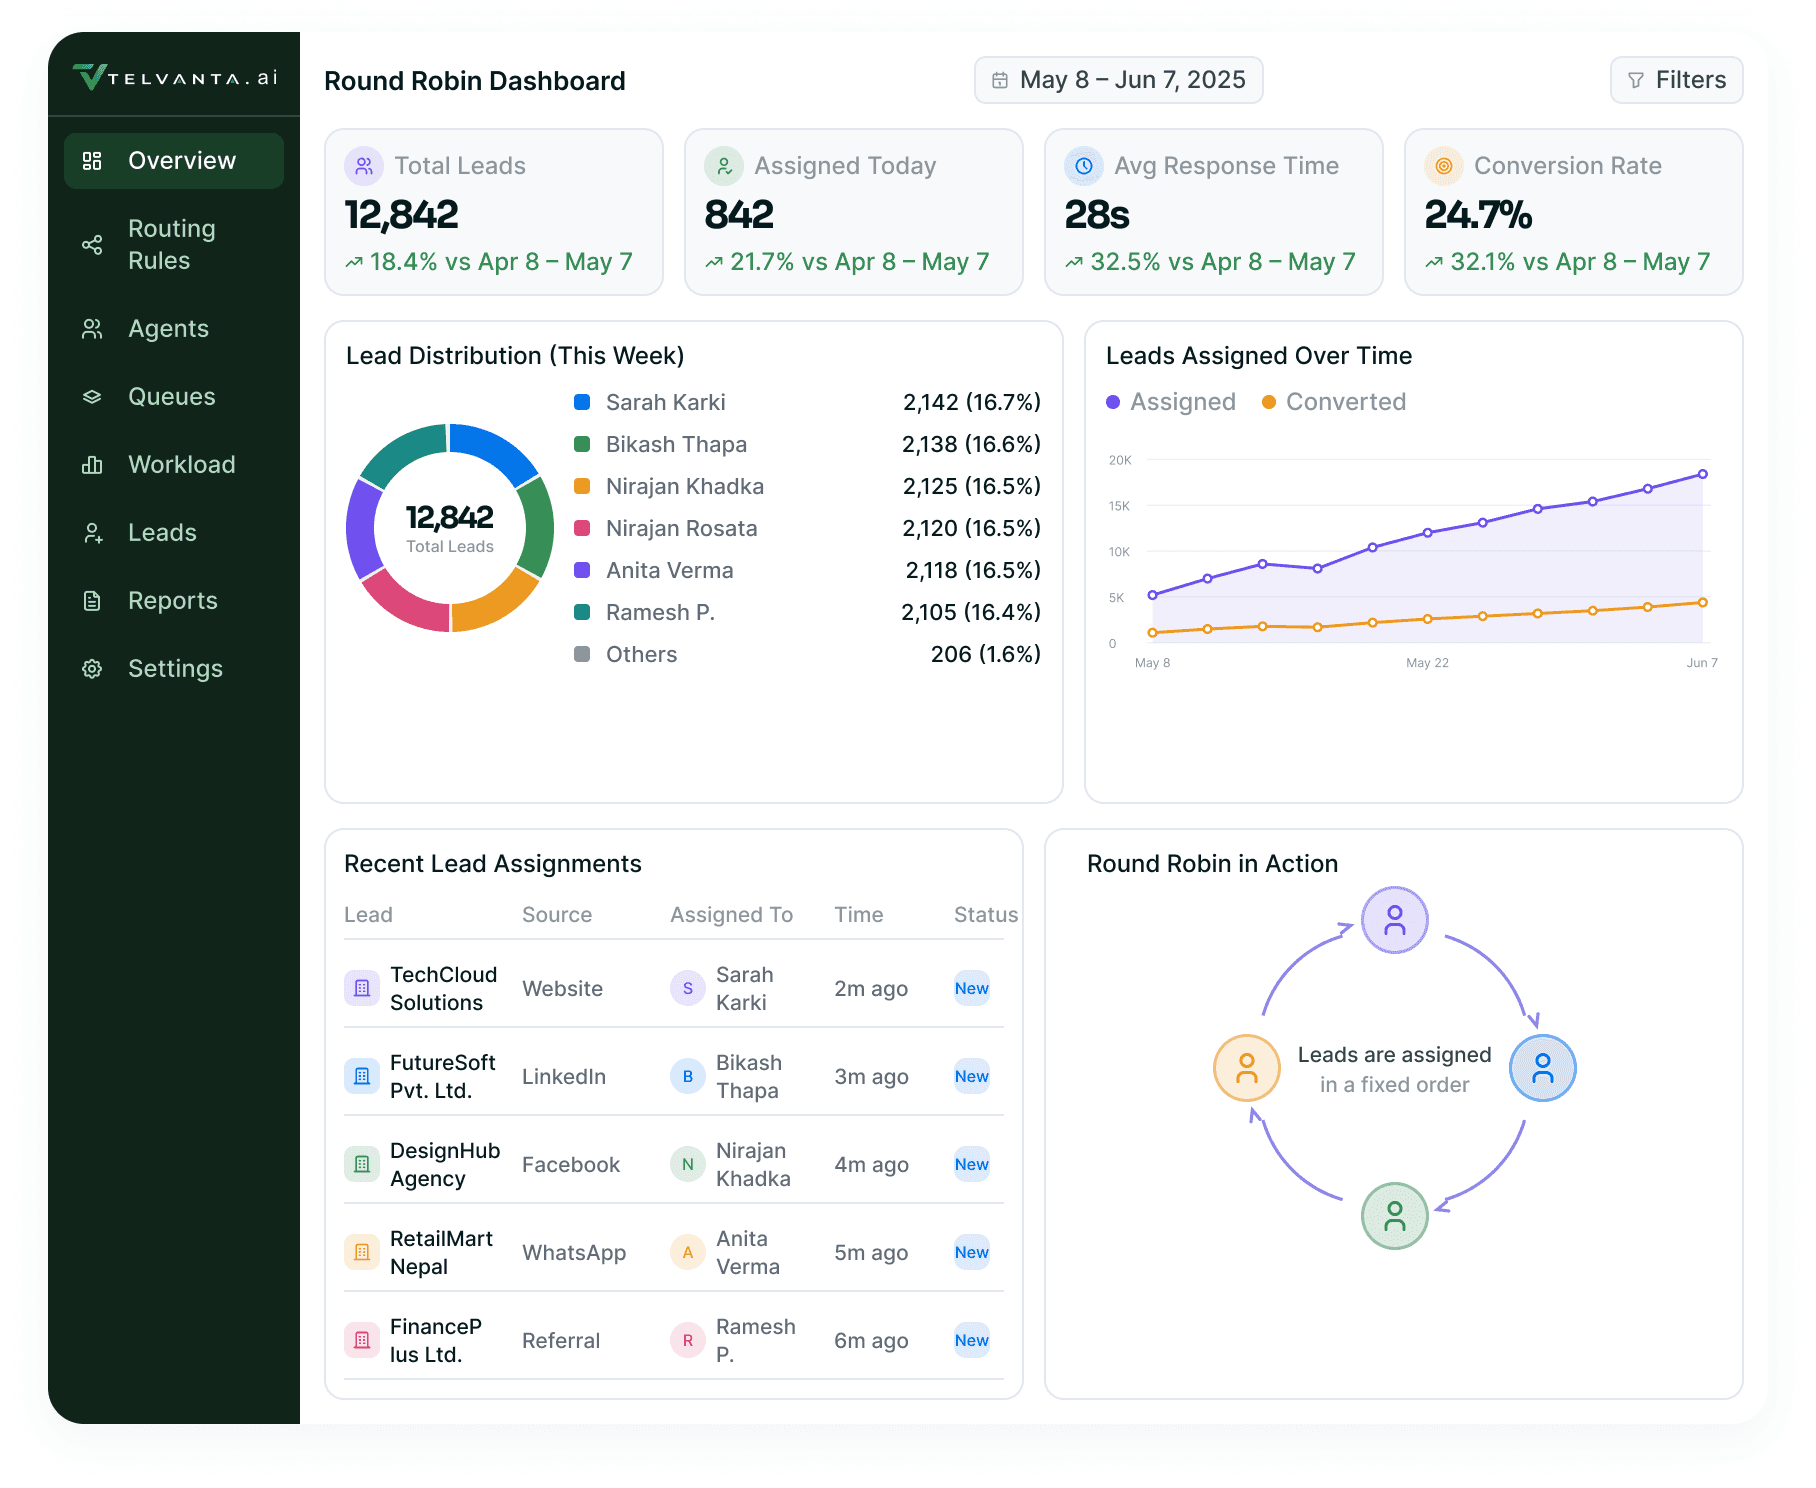Click the FutureSoft Pvt. Ltd. building icon

[362, 1077]
